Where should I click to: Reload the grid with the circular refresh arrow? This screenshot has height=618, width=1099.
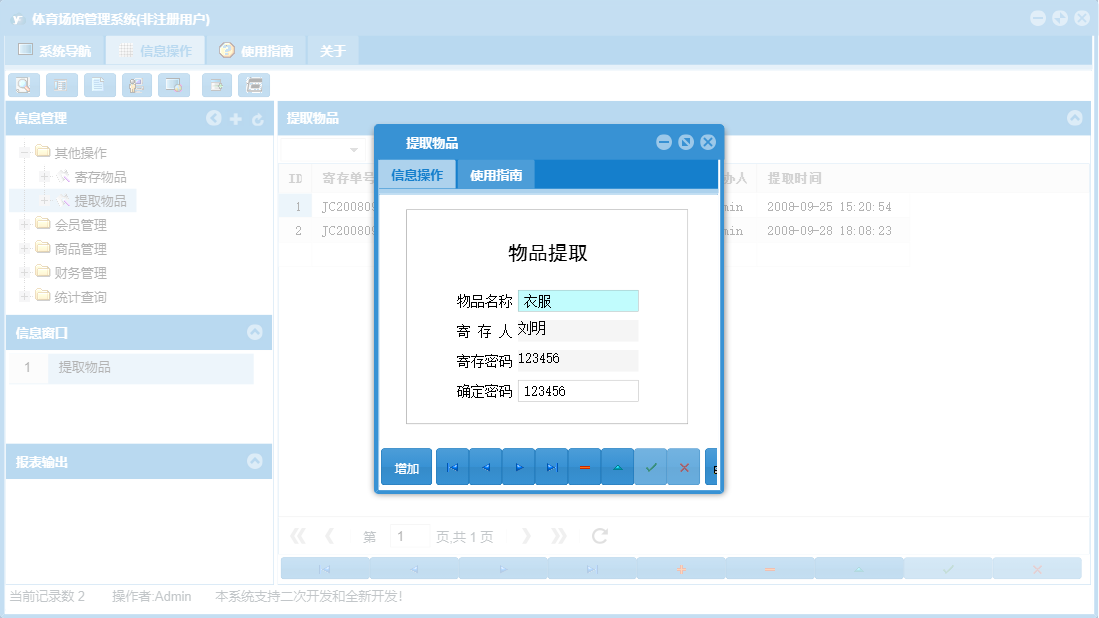pyautogui.click(x=599, y=536)
